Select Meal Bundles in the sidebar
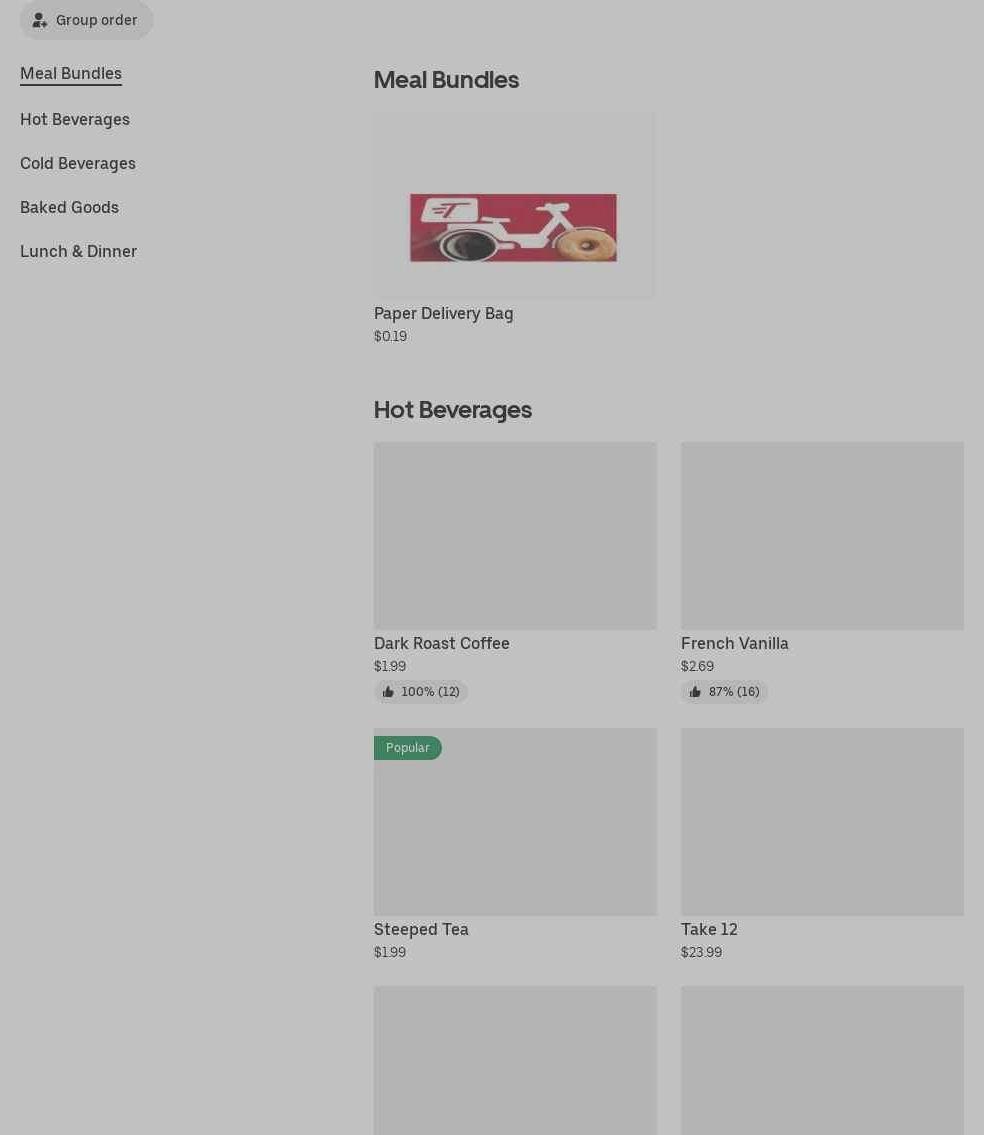This screenshot has height=1135, width=984. (71, 74)
